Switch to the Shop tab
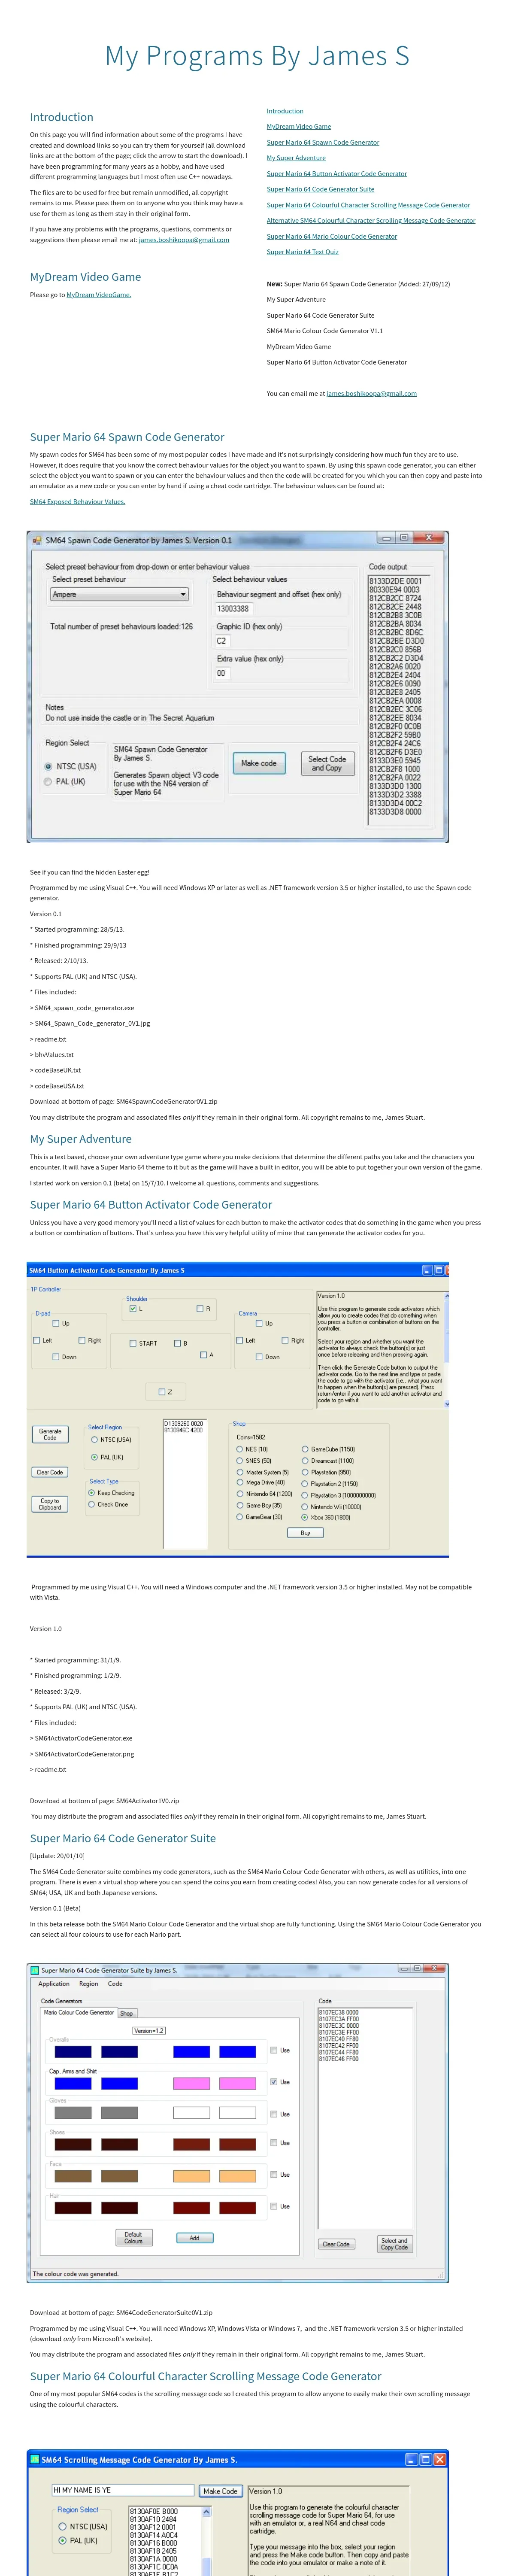 point(126,2013)
